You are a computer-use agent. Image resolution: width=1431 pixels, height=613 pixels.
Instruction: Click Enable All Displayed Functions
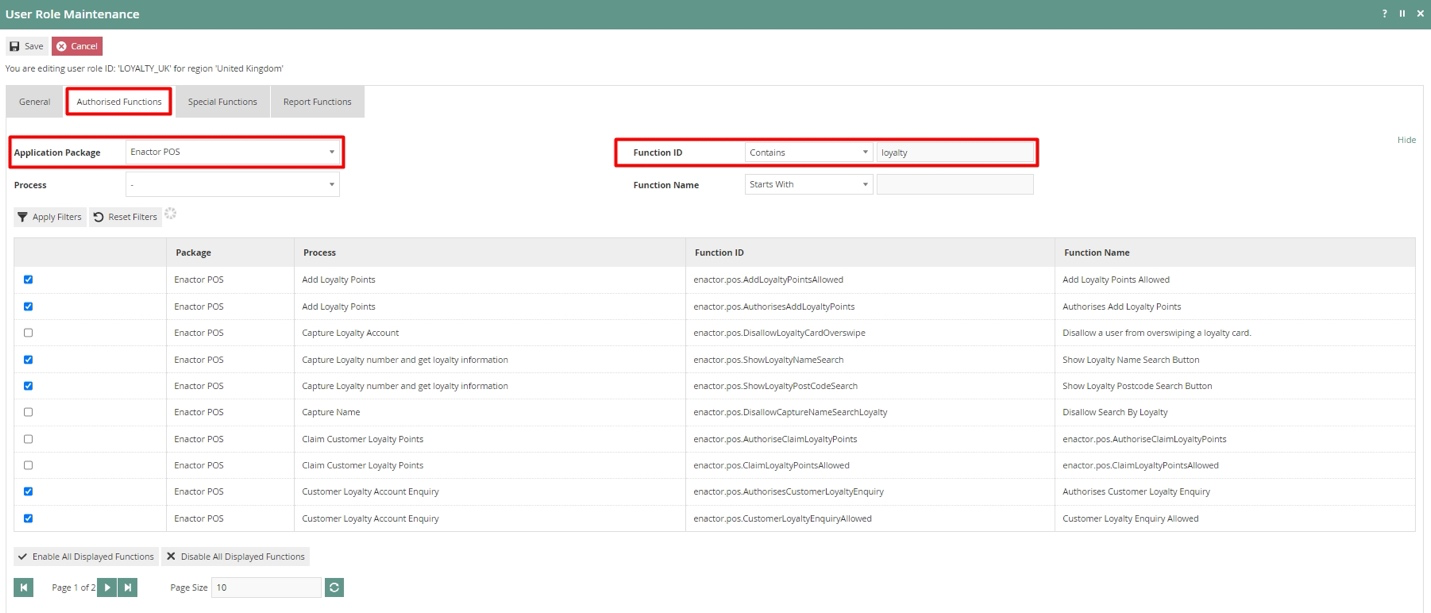[x=86, y=556]
